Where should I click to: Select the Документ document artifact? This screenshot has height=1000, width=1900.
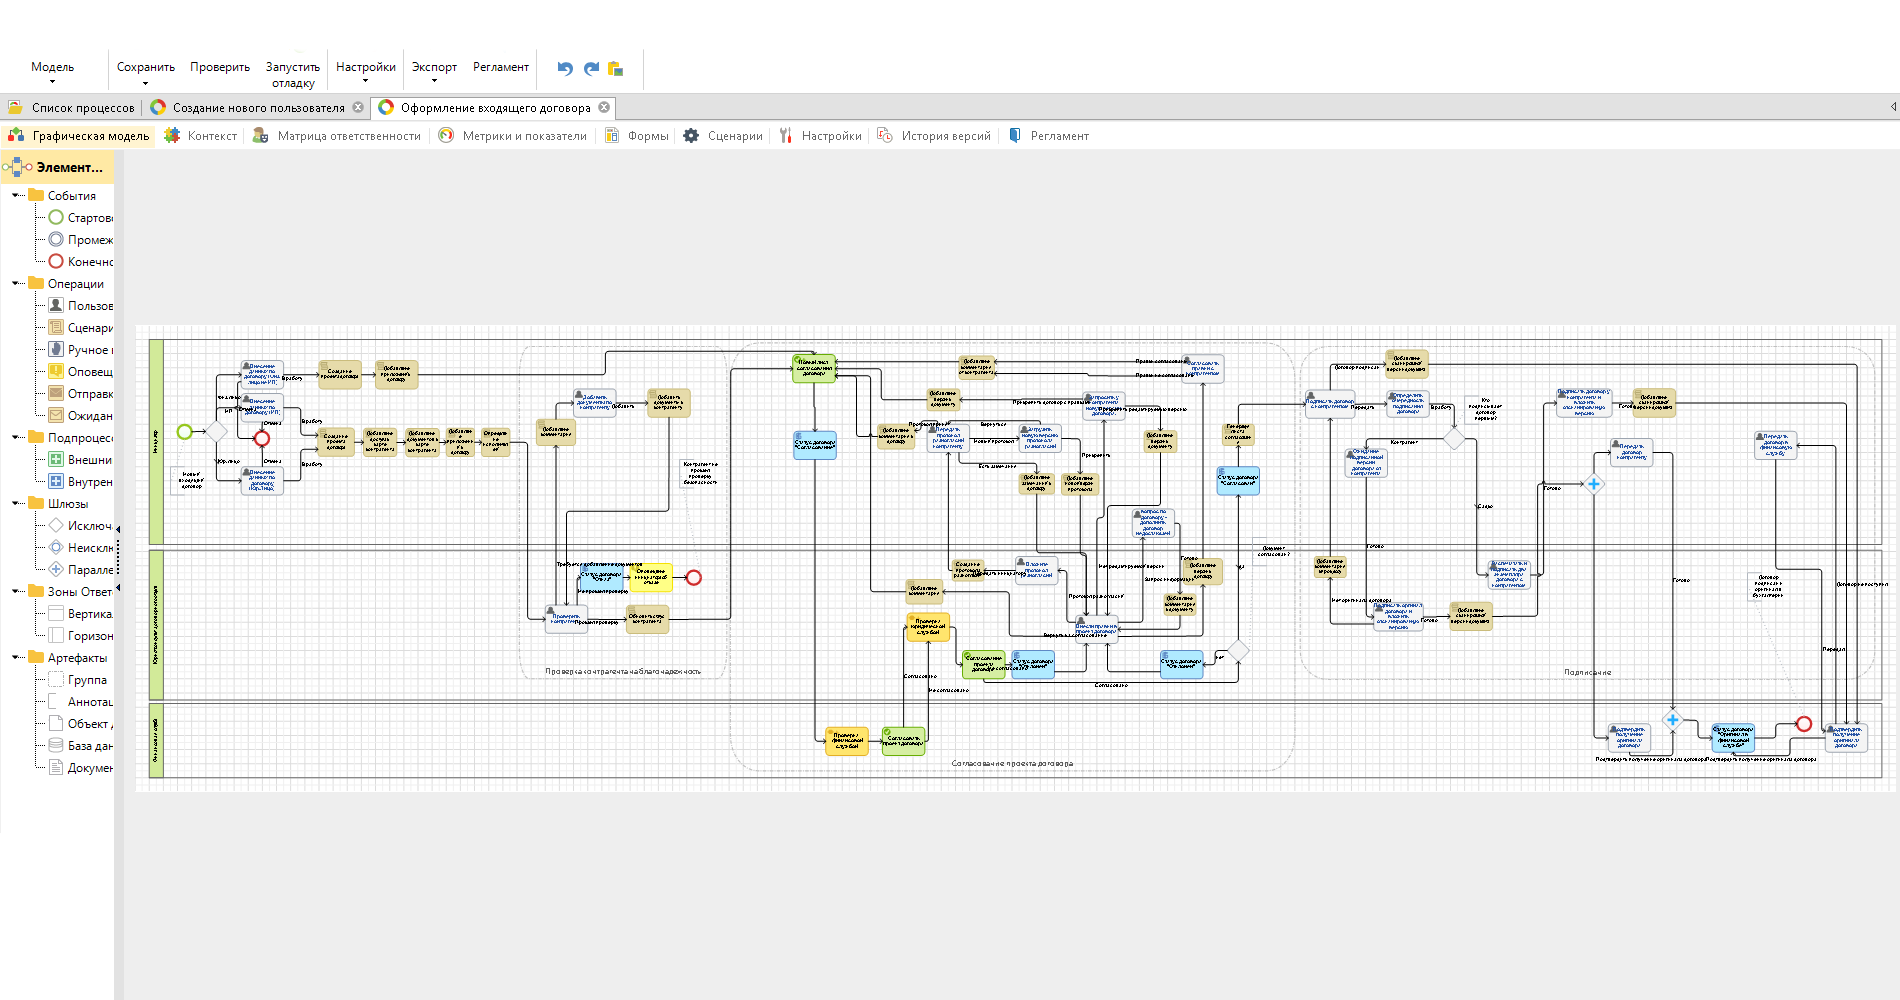80,767
